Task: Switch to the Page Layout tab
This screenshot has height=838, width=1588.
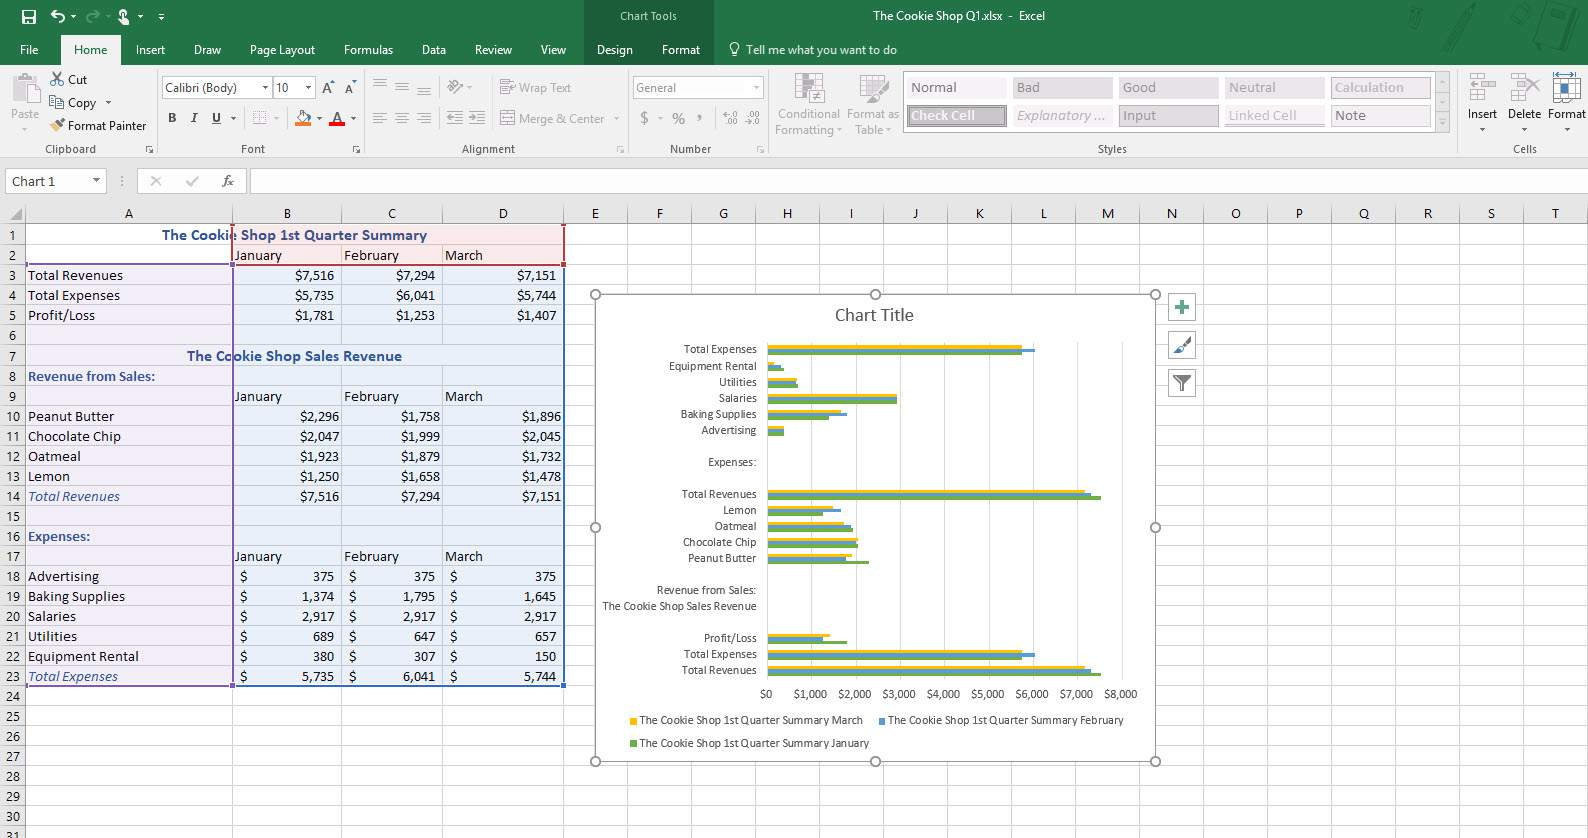Action: 282,50
